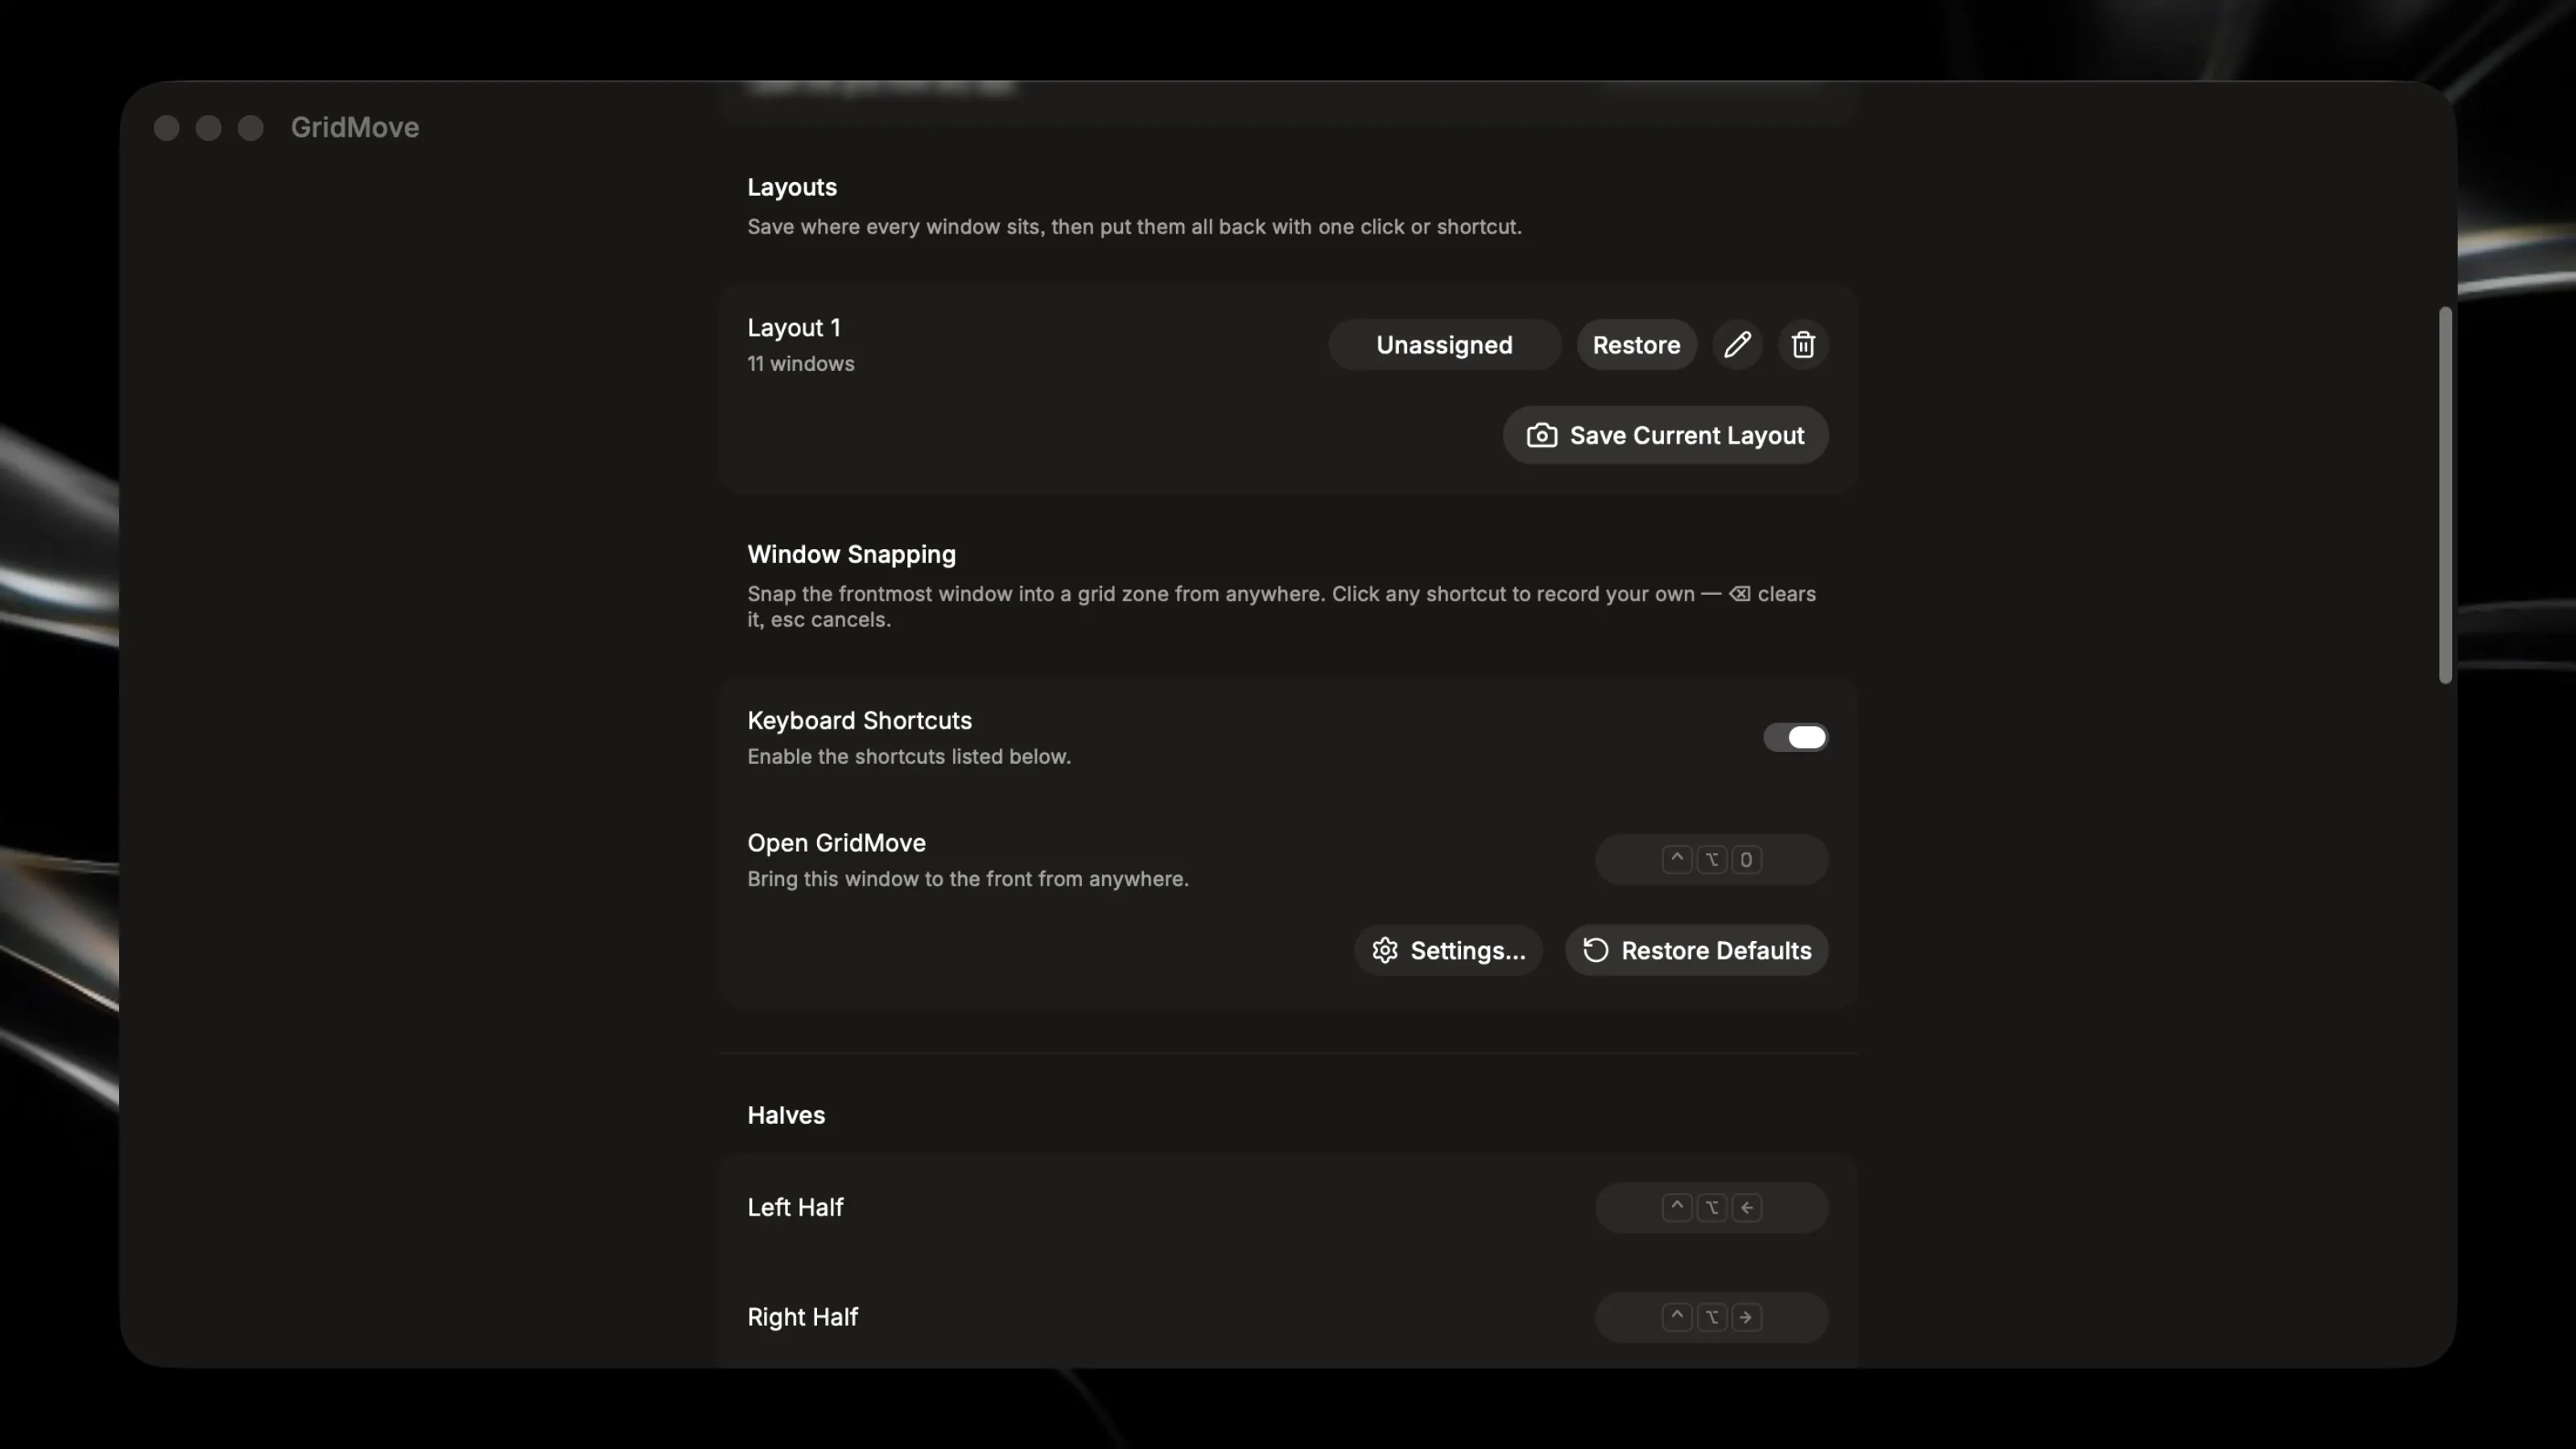Click the Right Half label
The height and width of the screenshot is (1449, 2576).
pos(802,1317)
